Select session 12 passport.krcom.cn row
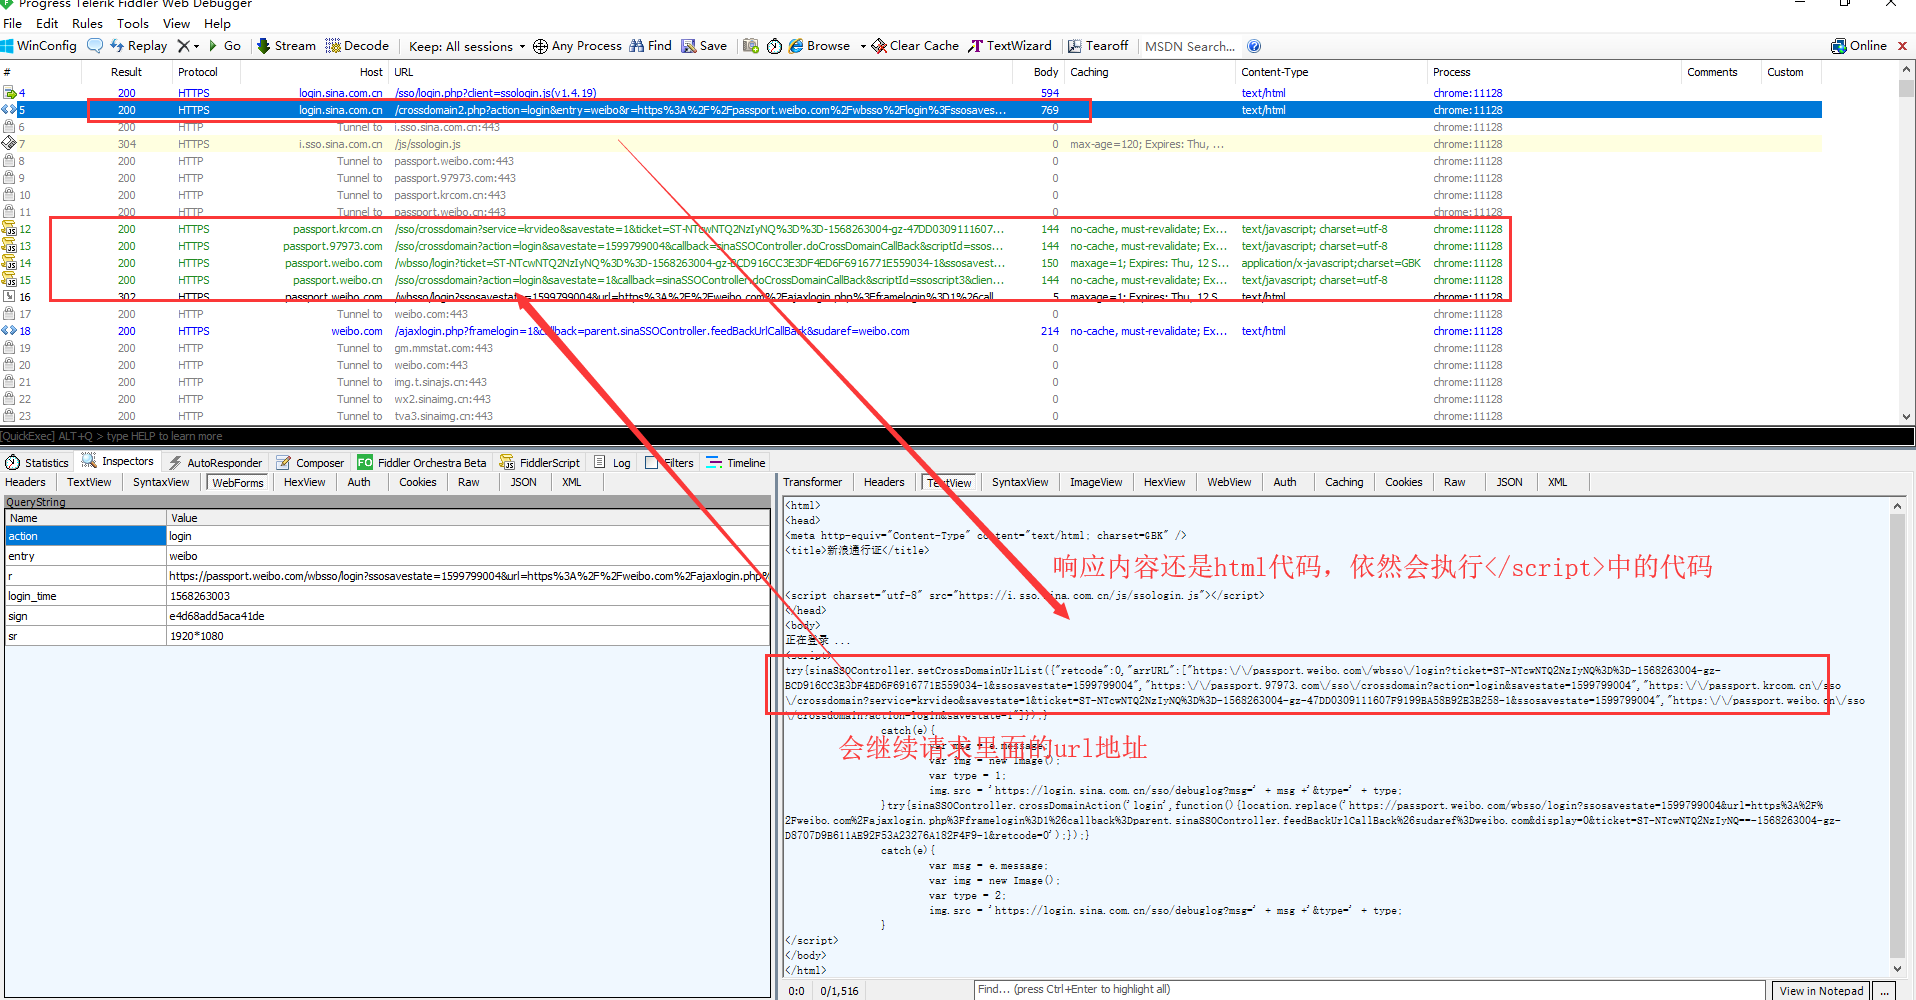Screen dimensions: 1916x1000 pyautogui.click(x=910, y=229)
